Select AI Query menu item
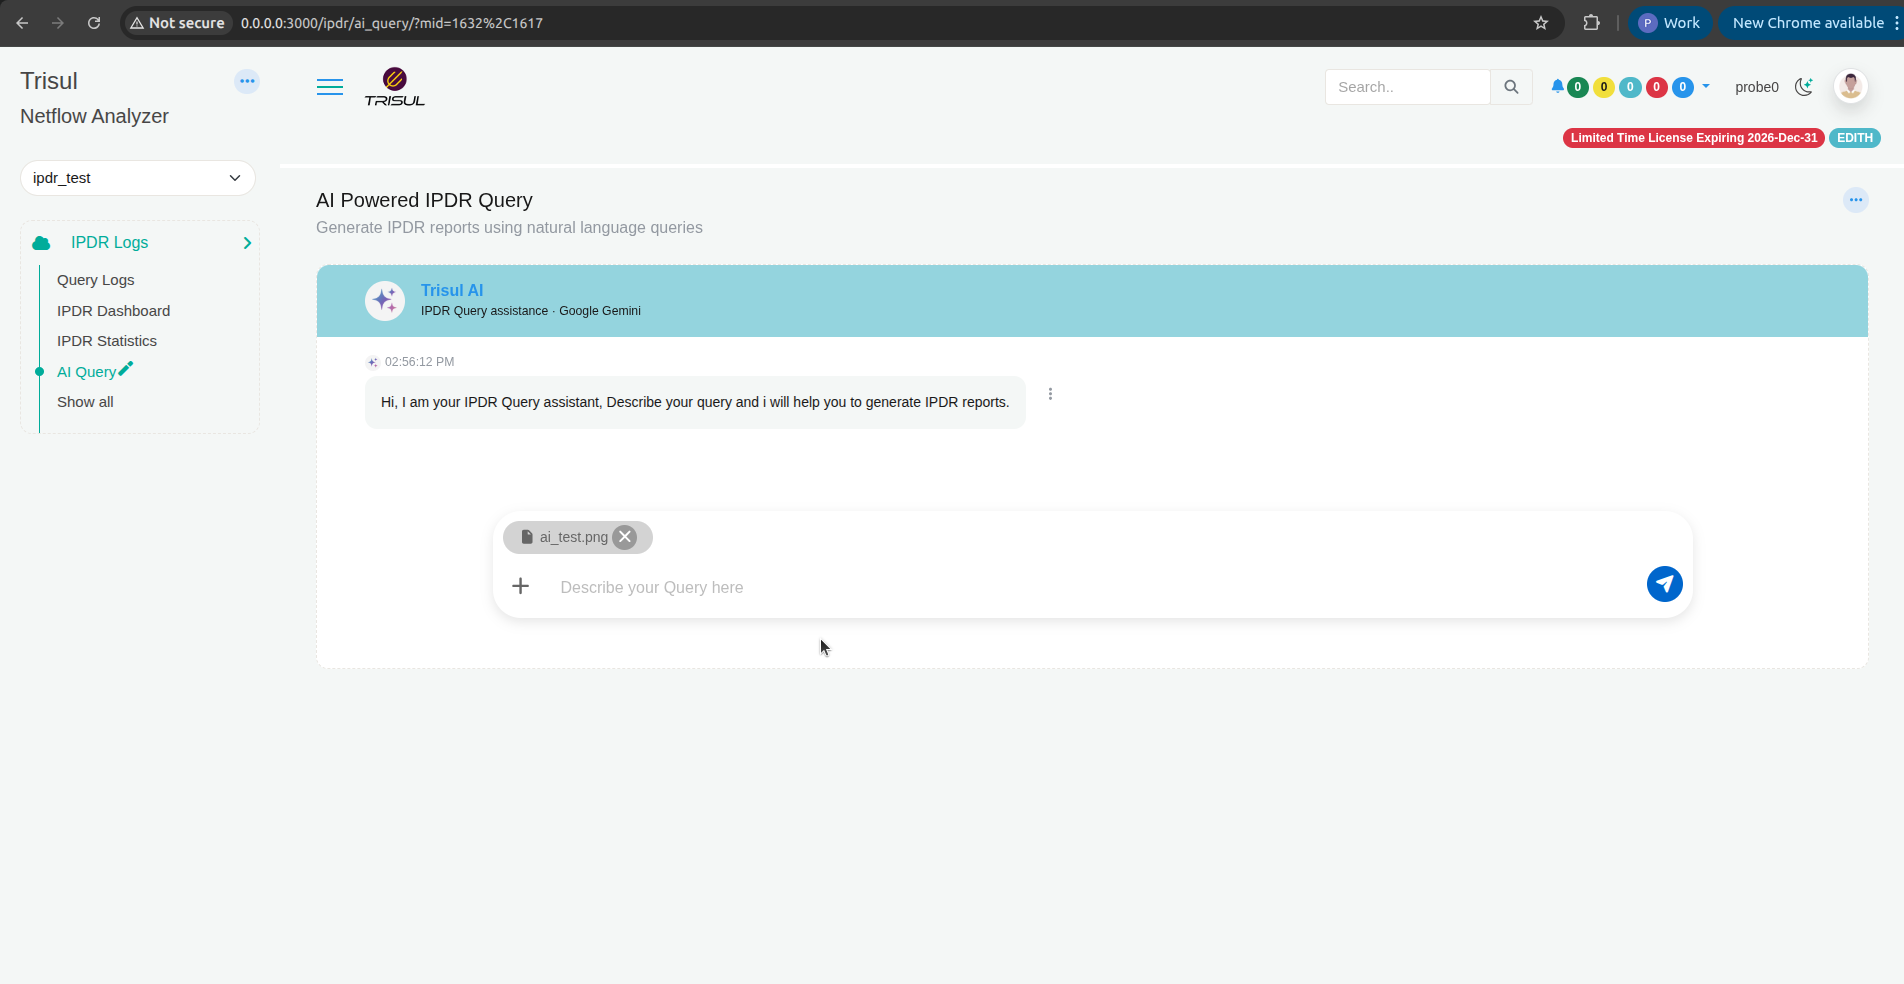The height and width of the screenshot is (984, 1904). pos(86,372)
